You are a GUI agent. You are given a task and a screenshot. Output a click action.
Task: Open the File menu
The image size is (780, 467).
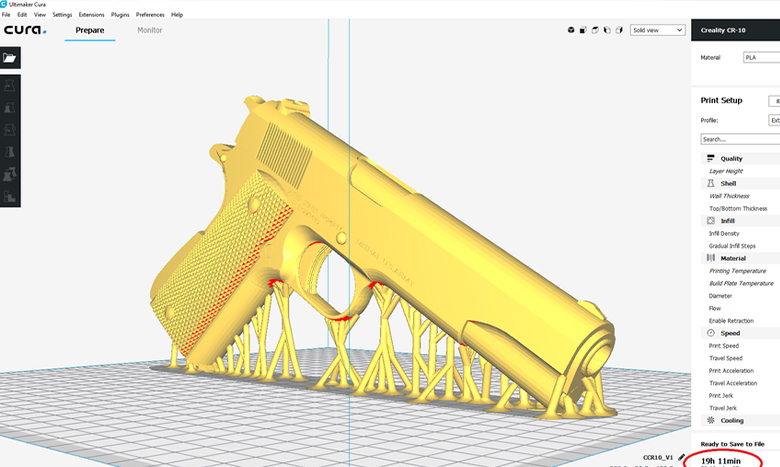tap(6, 15)
